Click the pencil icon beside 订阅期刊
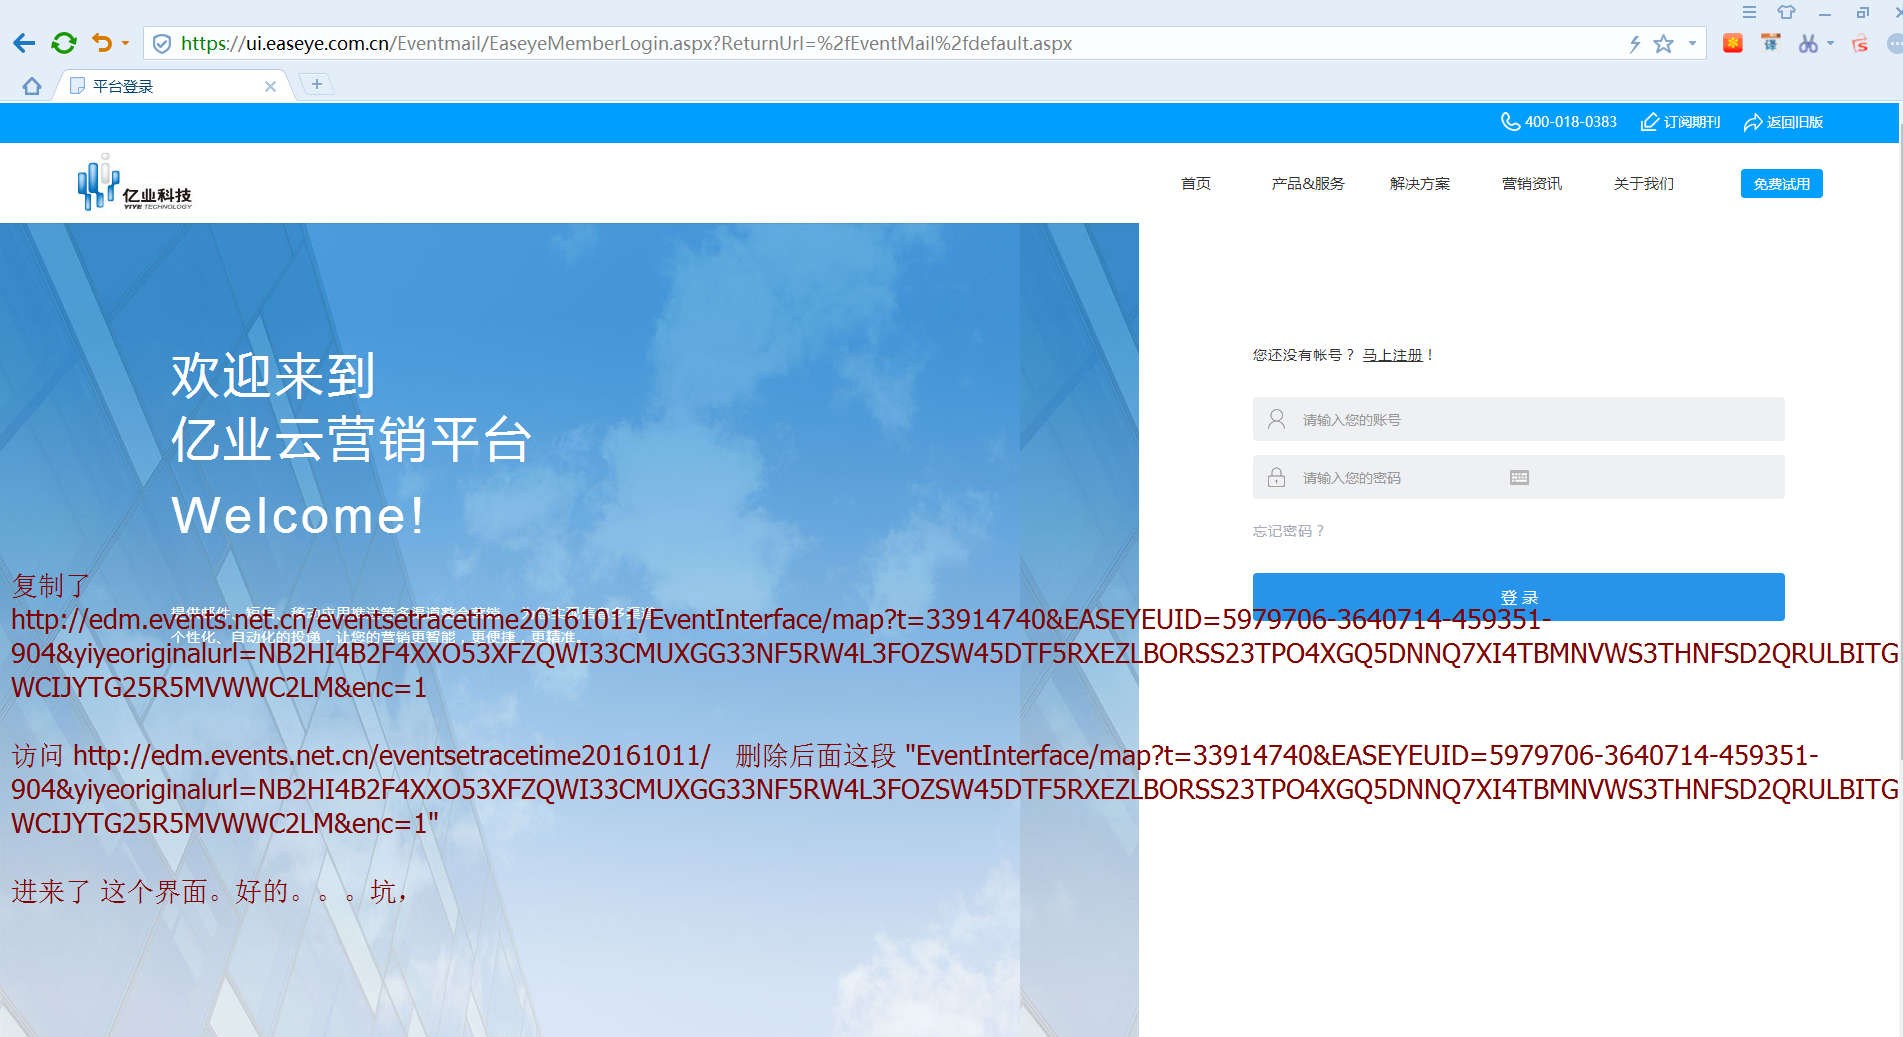Image resolution: width=1903 pixels, height=1037 pixels. 1649,122
